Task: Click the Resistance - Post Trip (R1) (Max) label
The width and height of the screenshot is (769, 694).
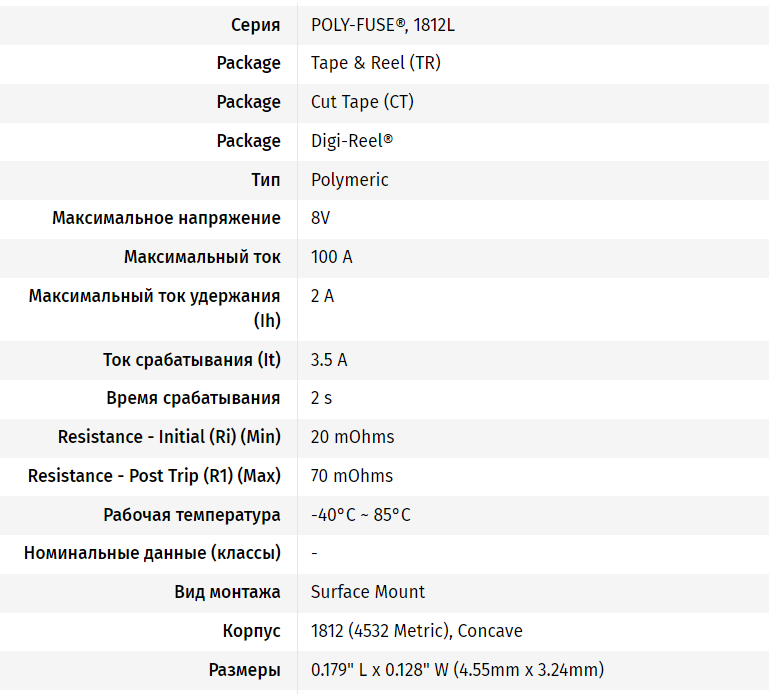Action: coord(154,476)
